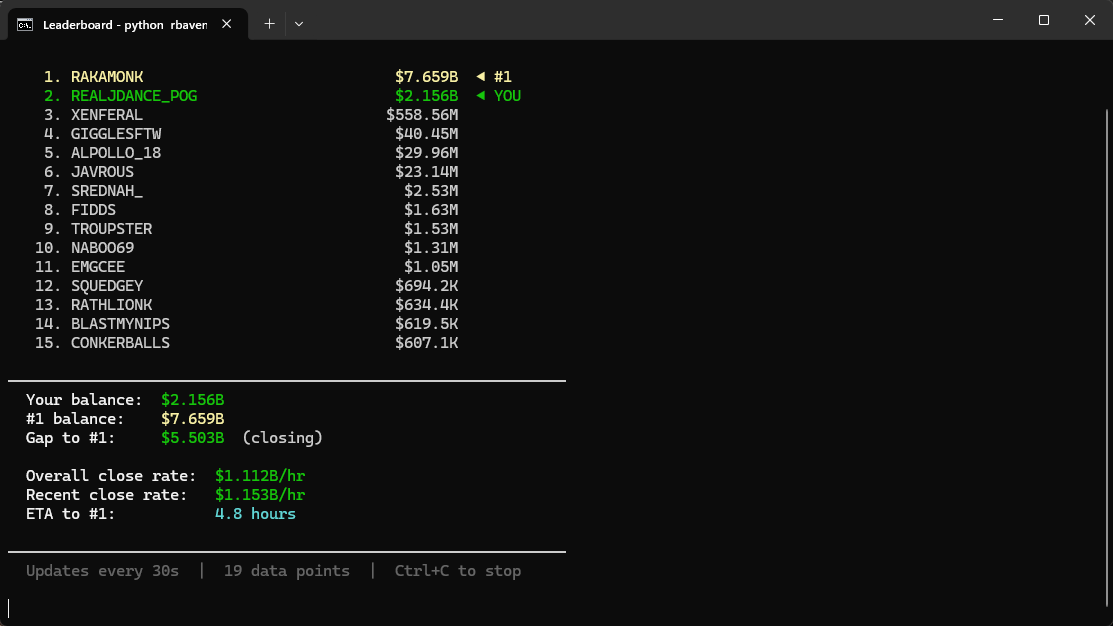Click the "Your balance:" label
1113x626 pixels.
[x=84, y=400]
